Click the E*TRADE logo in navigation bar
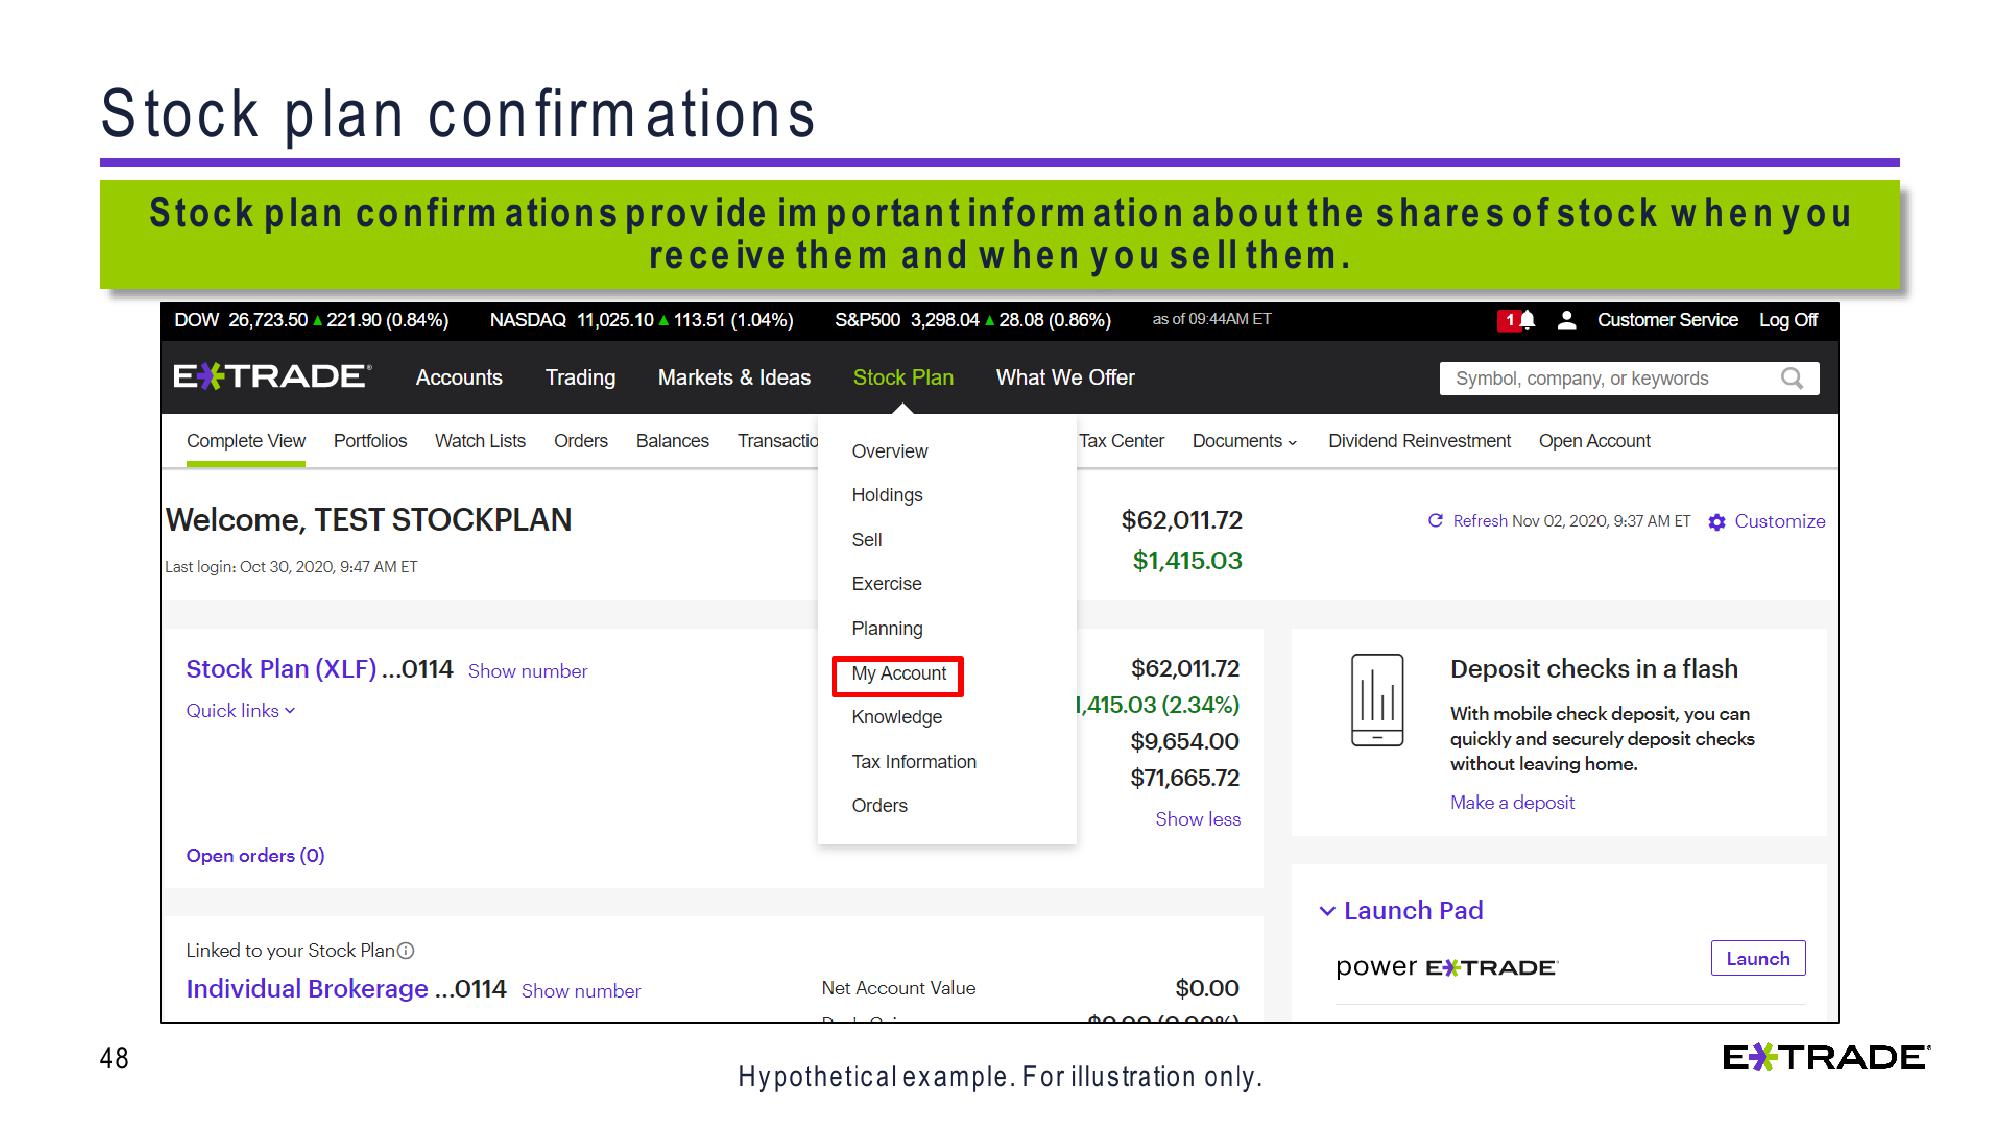Viewport: 2000px width, 1124px height. coord(272,377)
